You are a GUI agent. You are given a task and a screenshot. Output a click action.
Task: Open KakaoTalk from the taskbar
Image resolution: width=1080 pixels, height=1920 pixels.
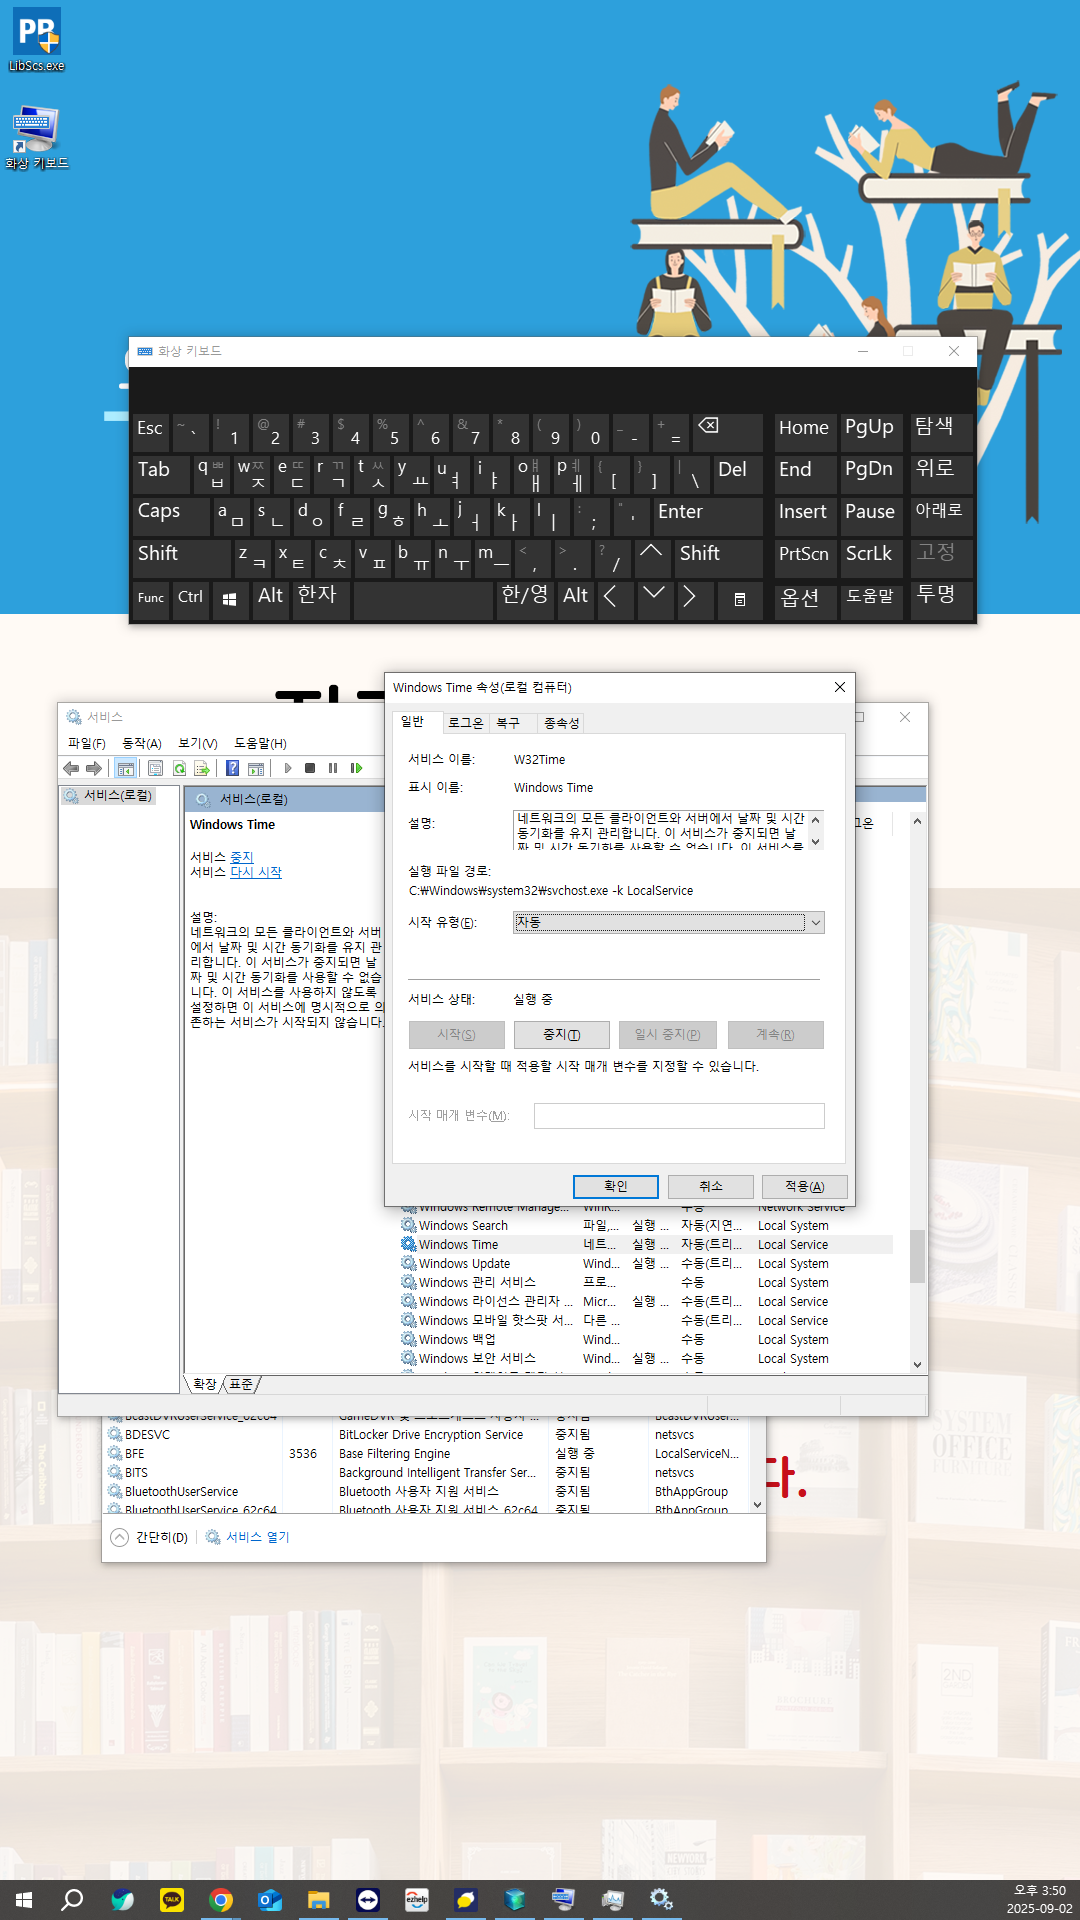click(172, 1899)
